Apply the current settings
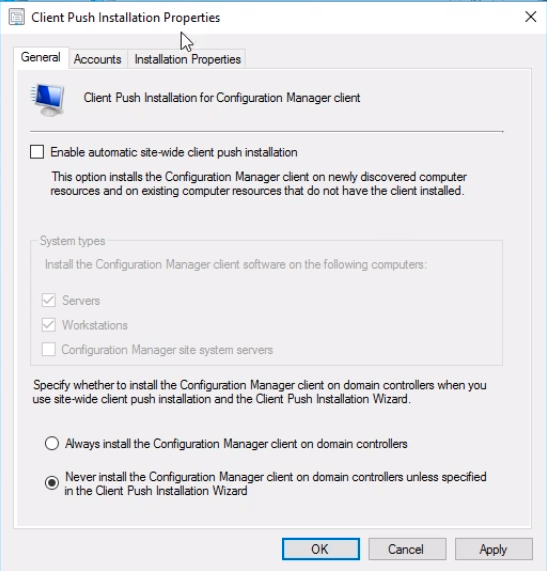This screenshot has width=547, height=571. click(x=493, y=549)
